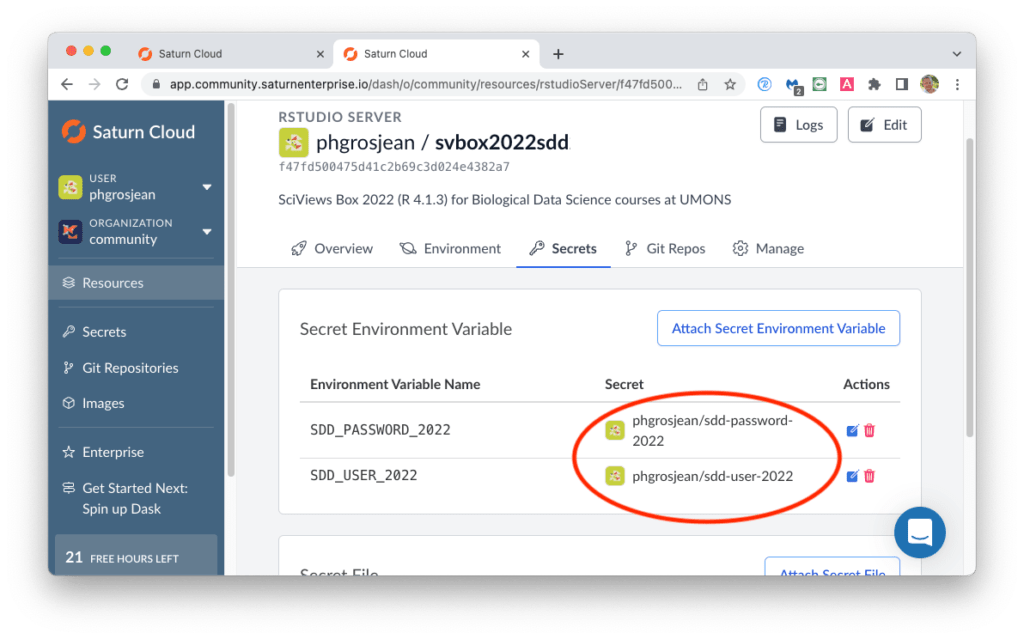The width and height of the screenshot is (1024, 639).
Task: Switch to the Overview tab
Action: pos(332,248)
